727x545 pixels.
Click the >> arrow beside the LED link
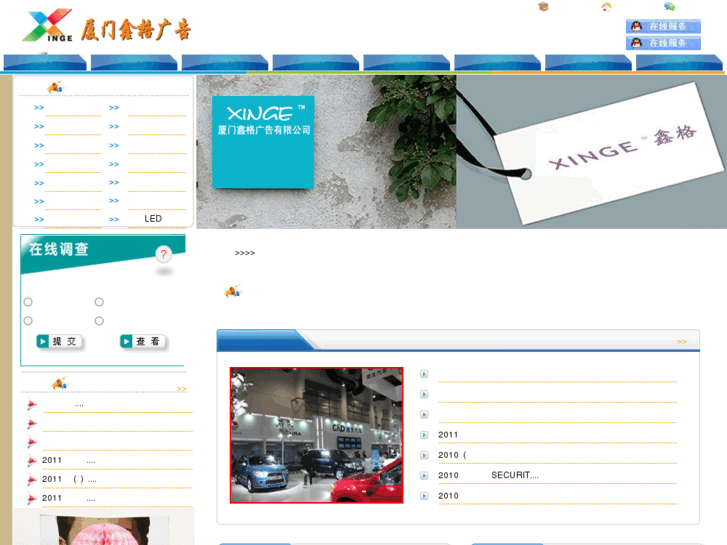click(114, 219)
